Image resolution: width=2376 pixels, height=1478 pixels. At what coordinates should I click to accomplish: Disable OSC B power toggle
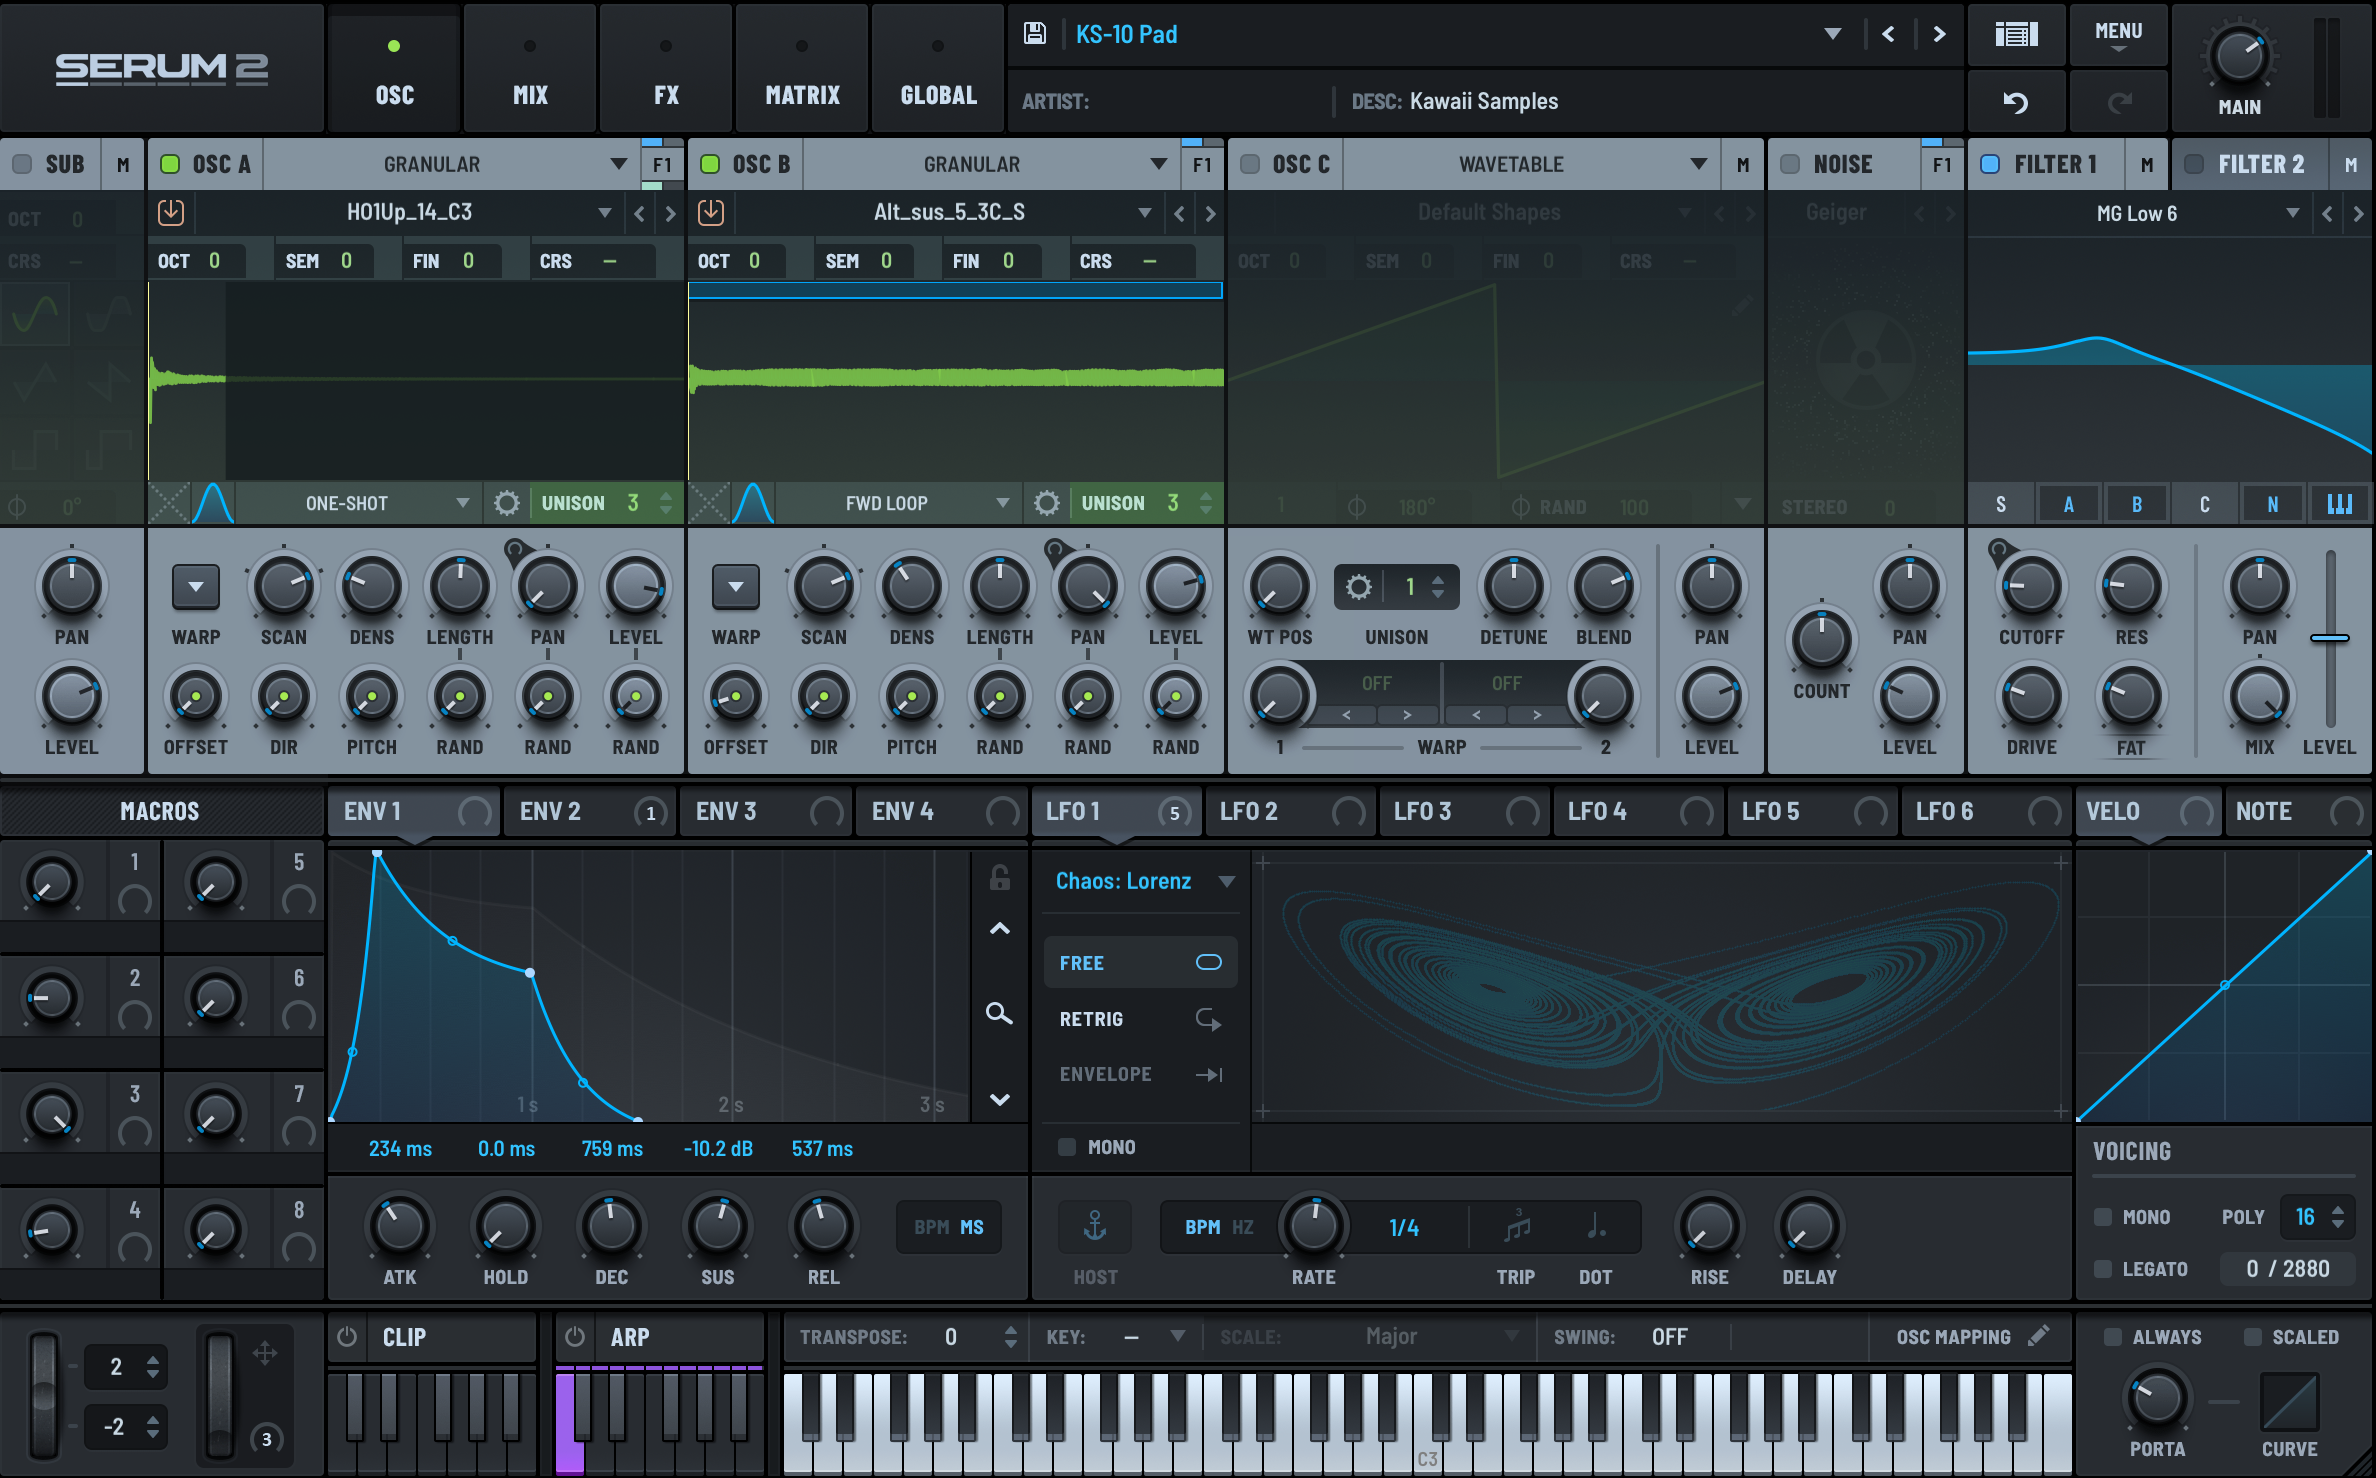(x=710, y=164)
